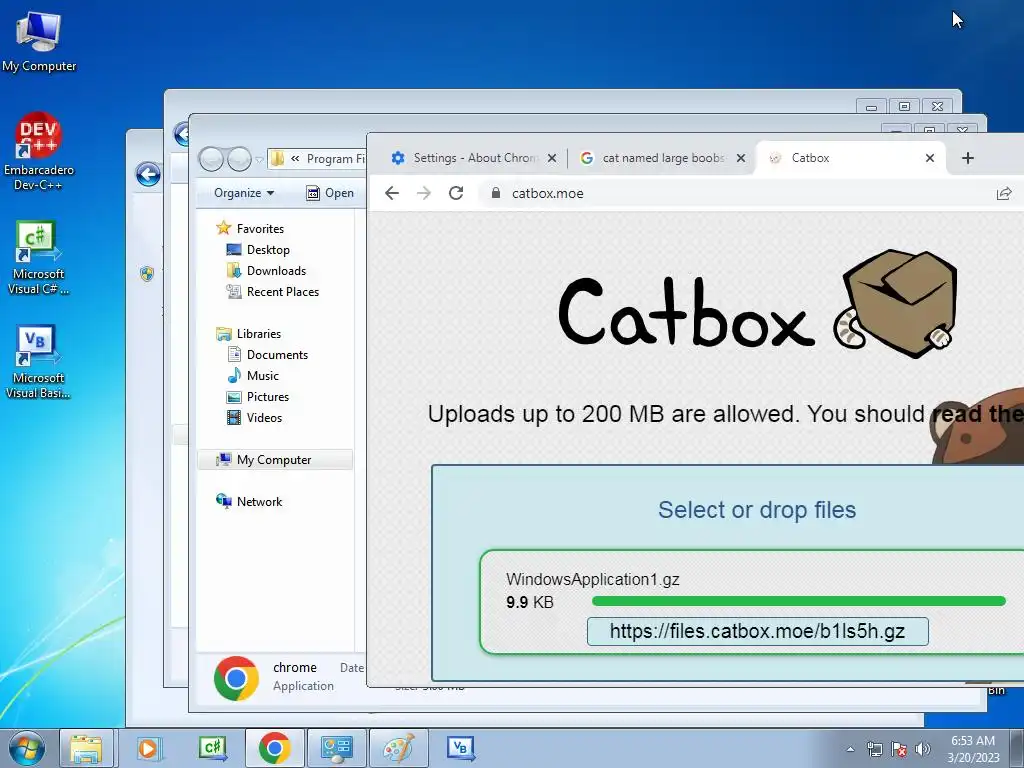Select the Catbox tab
Screen dimensions: 1024x768
pos(849,158)
